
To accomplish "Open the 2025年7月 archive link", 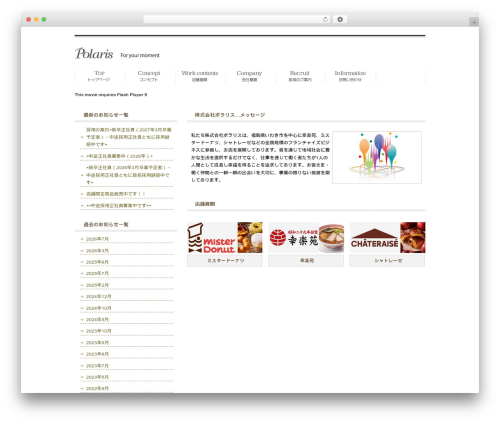I will (97, 273).
